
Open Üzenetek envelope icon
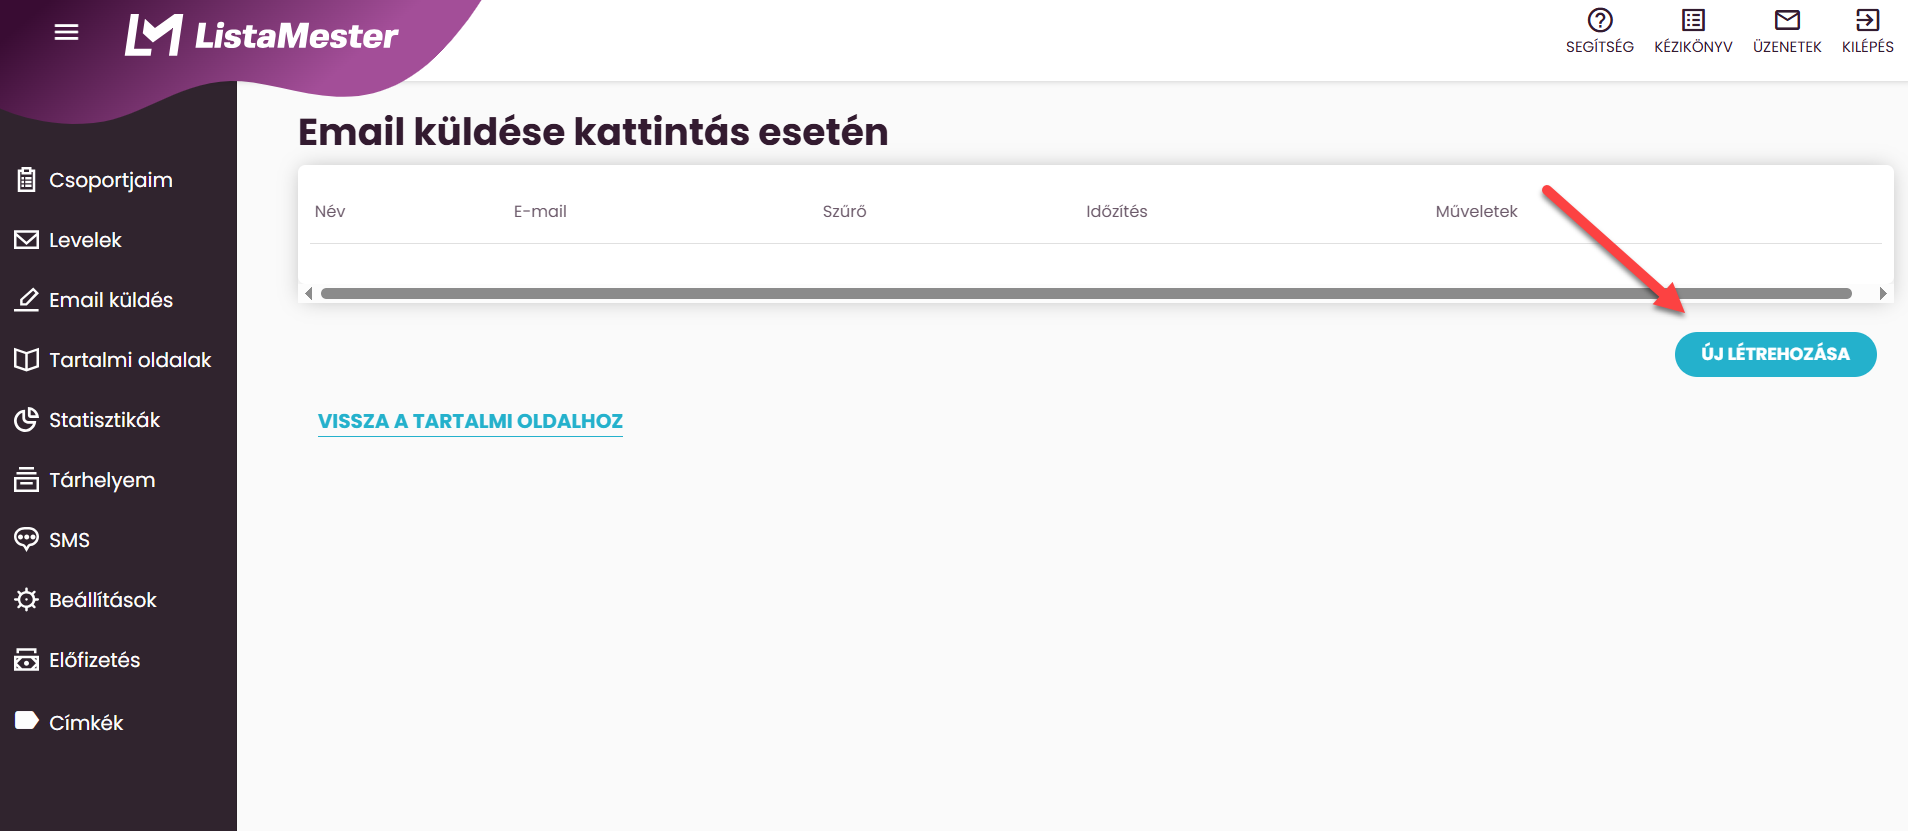click(1787, 20)
